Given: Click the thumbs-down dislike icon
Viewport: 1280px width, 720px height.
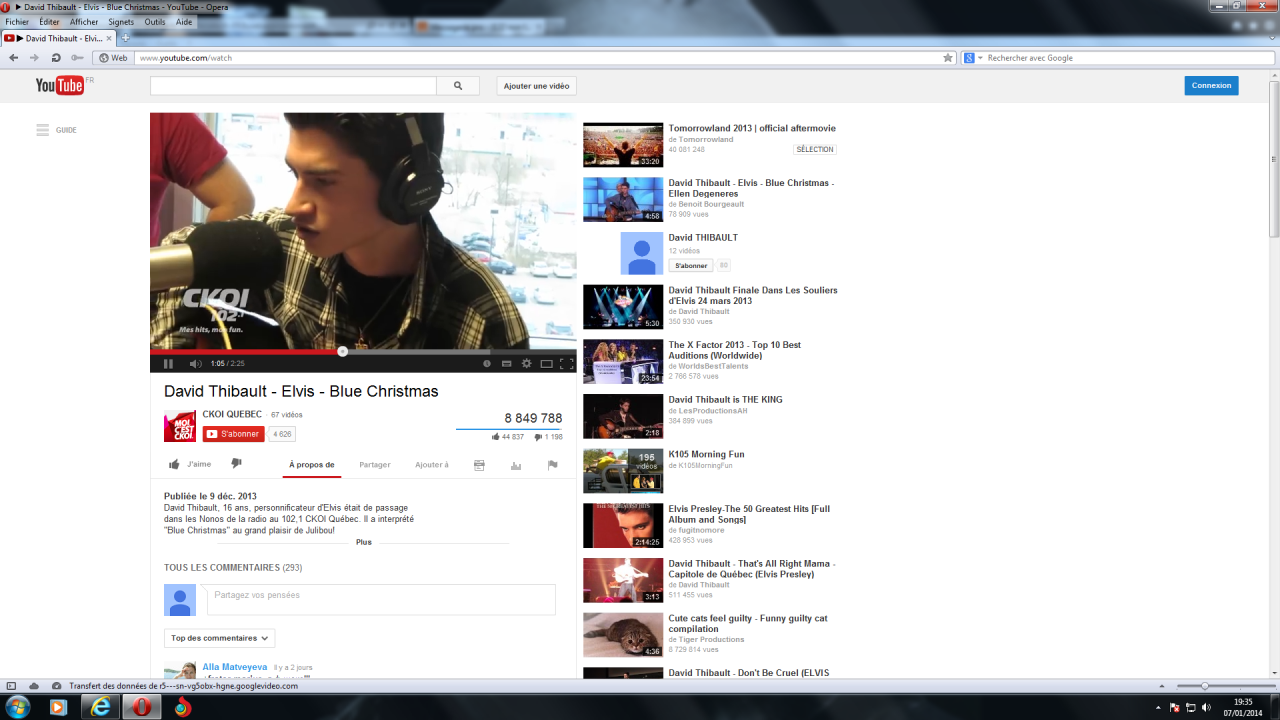Looking at the screenshot, I should (236, 464).
